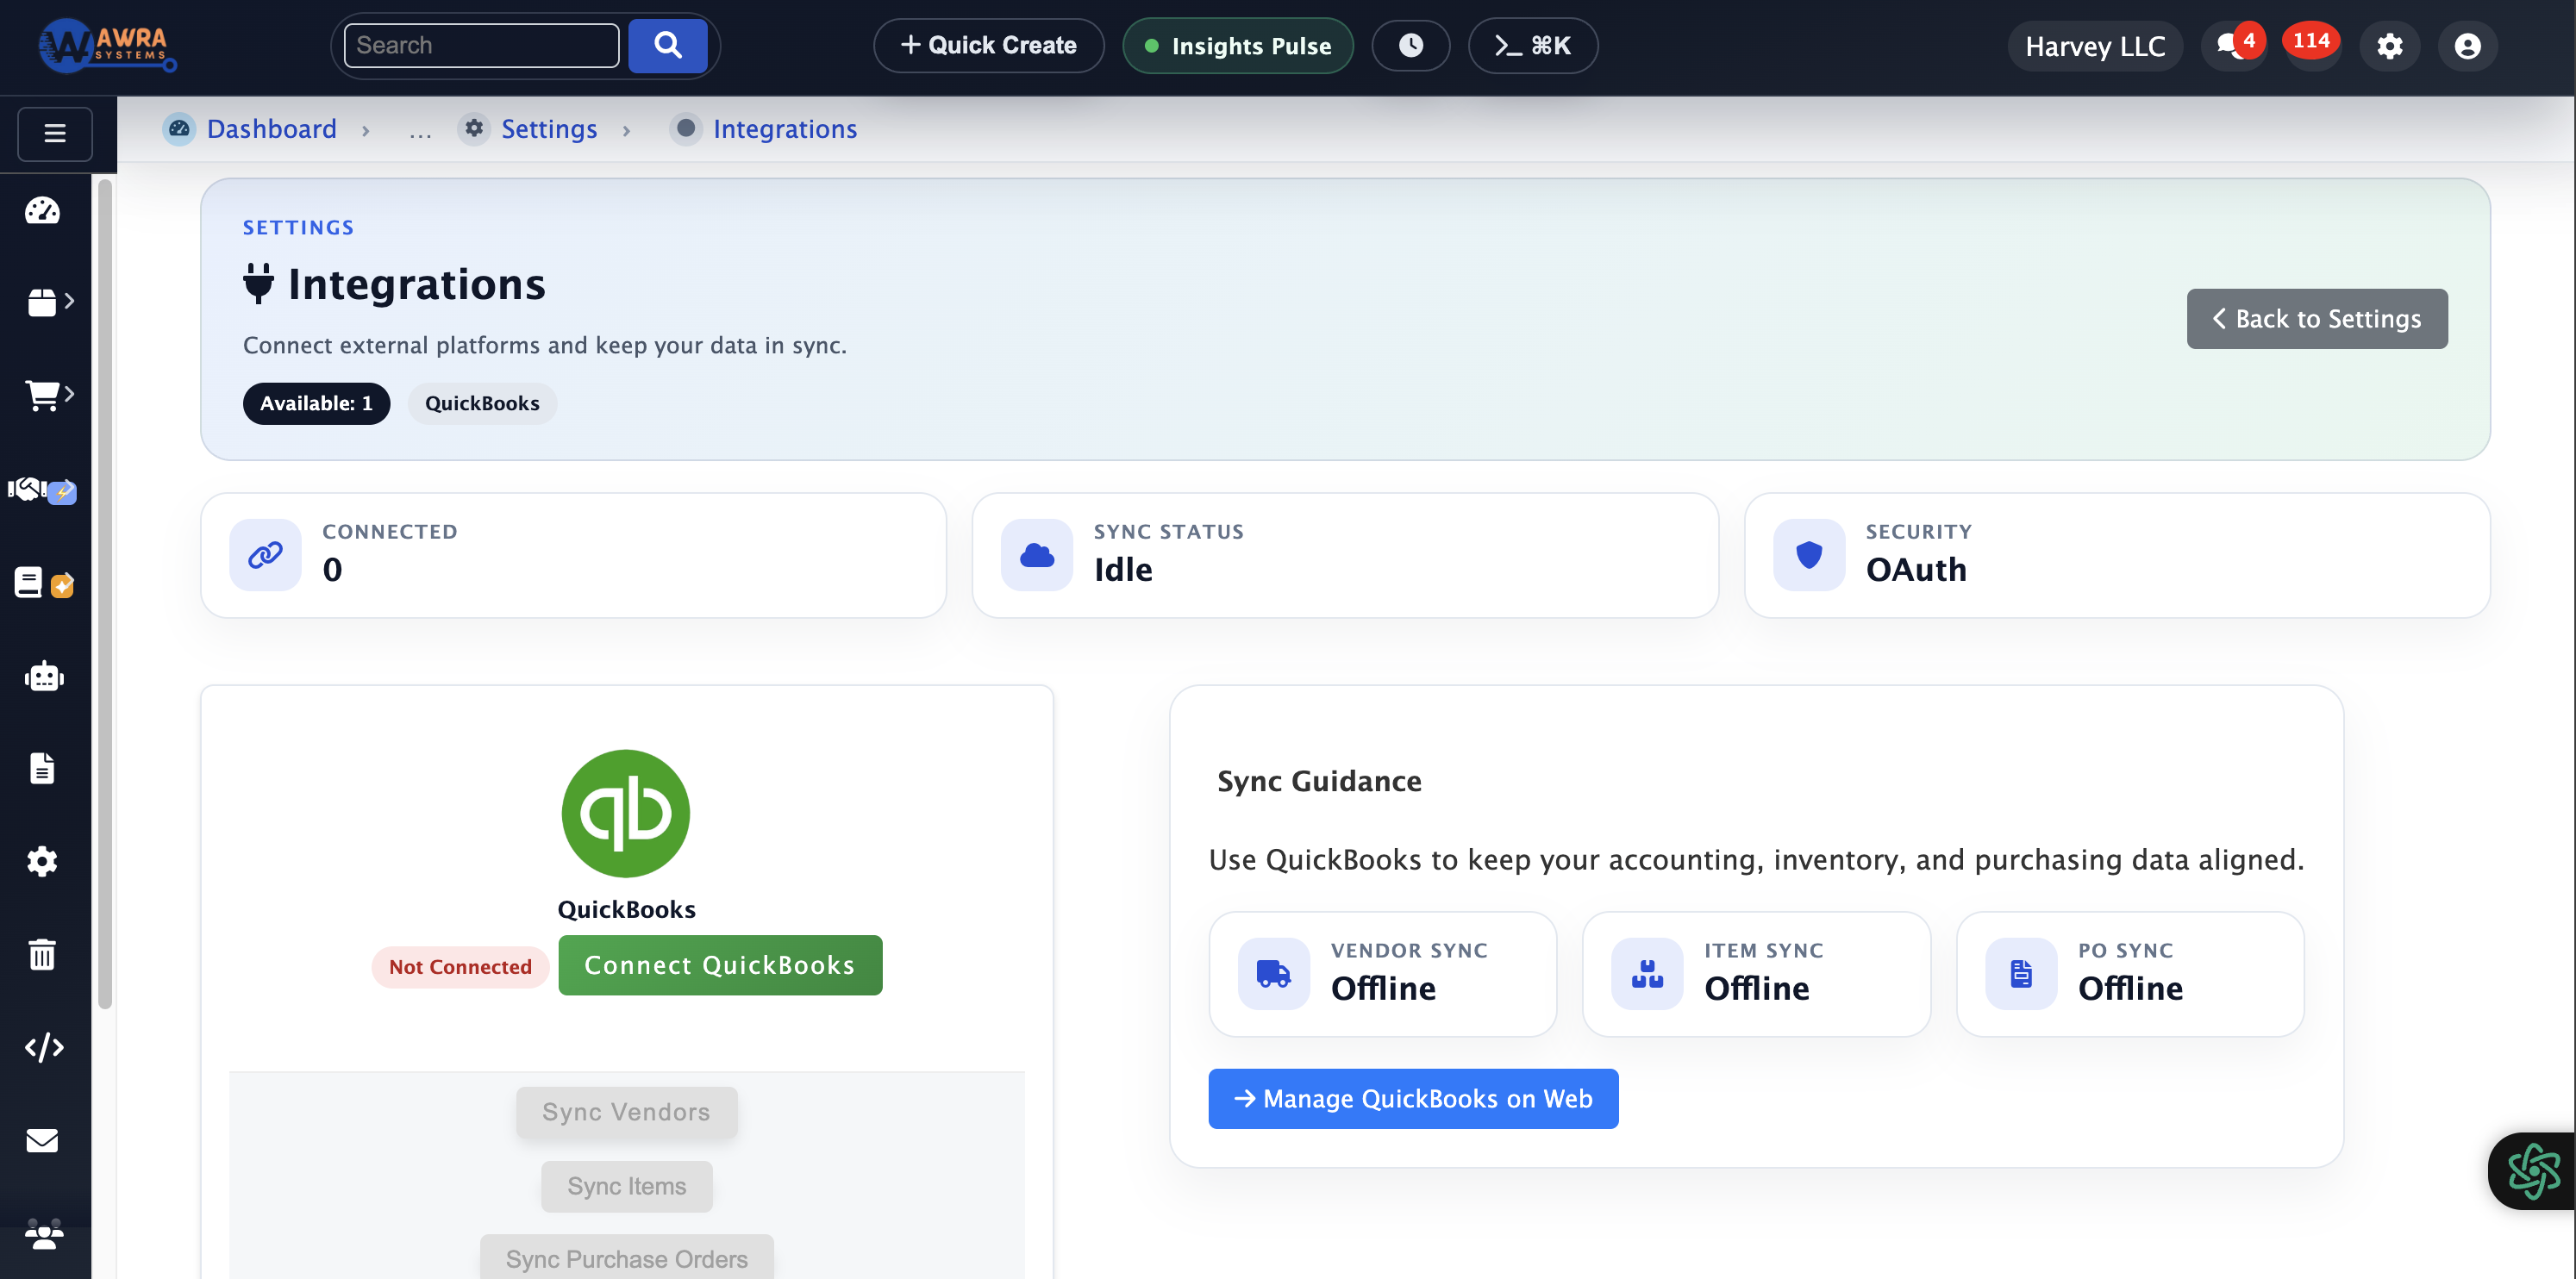
Task: Click the robot assistant icon in sidebar
Action: [x=42, y=676]
